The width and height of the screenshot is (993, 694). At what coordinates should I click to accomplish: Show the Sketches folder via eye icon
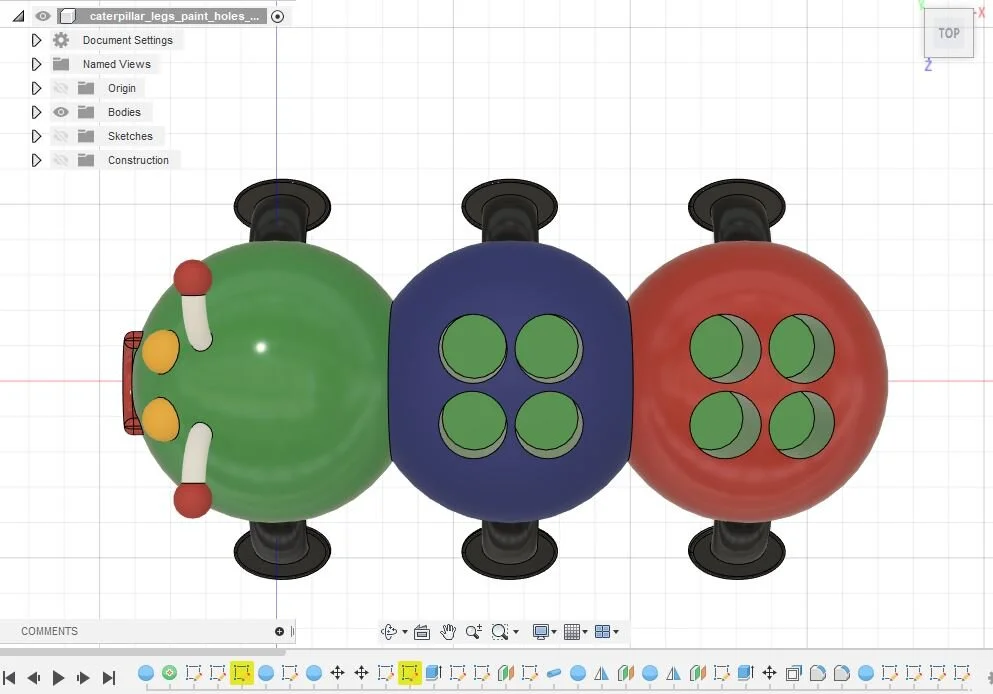tap(60, 136)
